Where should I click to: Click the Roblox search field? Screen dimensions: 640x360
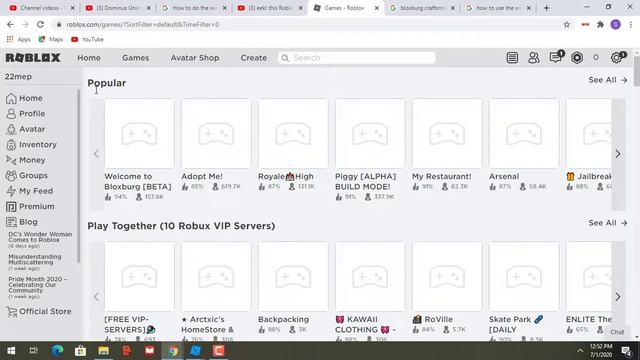357,58
